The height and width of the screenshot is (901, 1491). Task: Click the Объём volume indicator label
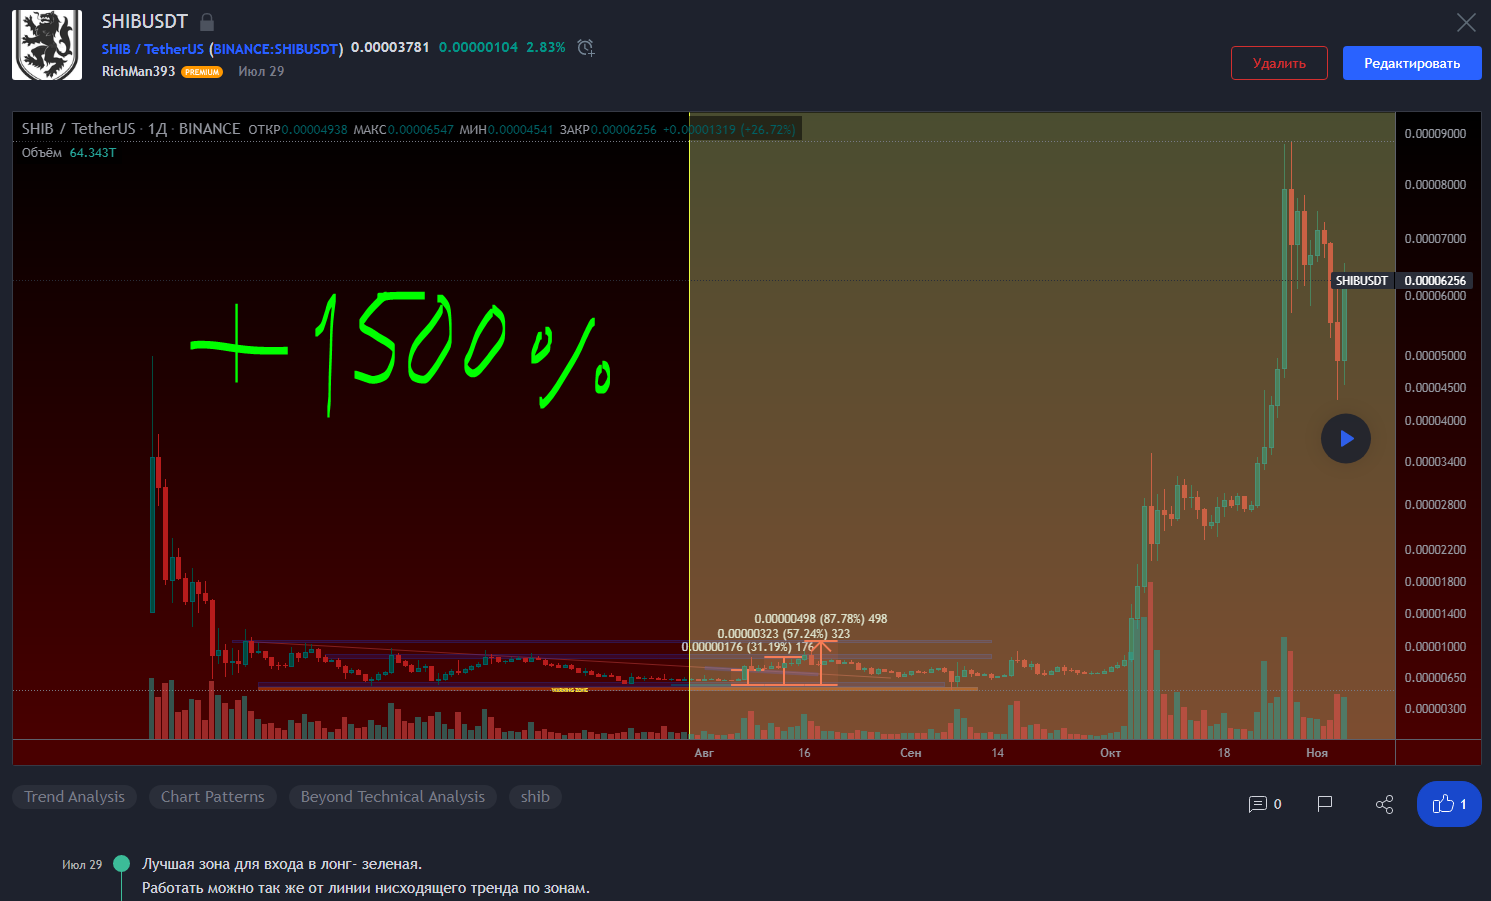coord(42,153)
